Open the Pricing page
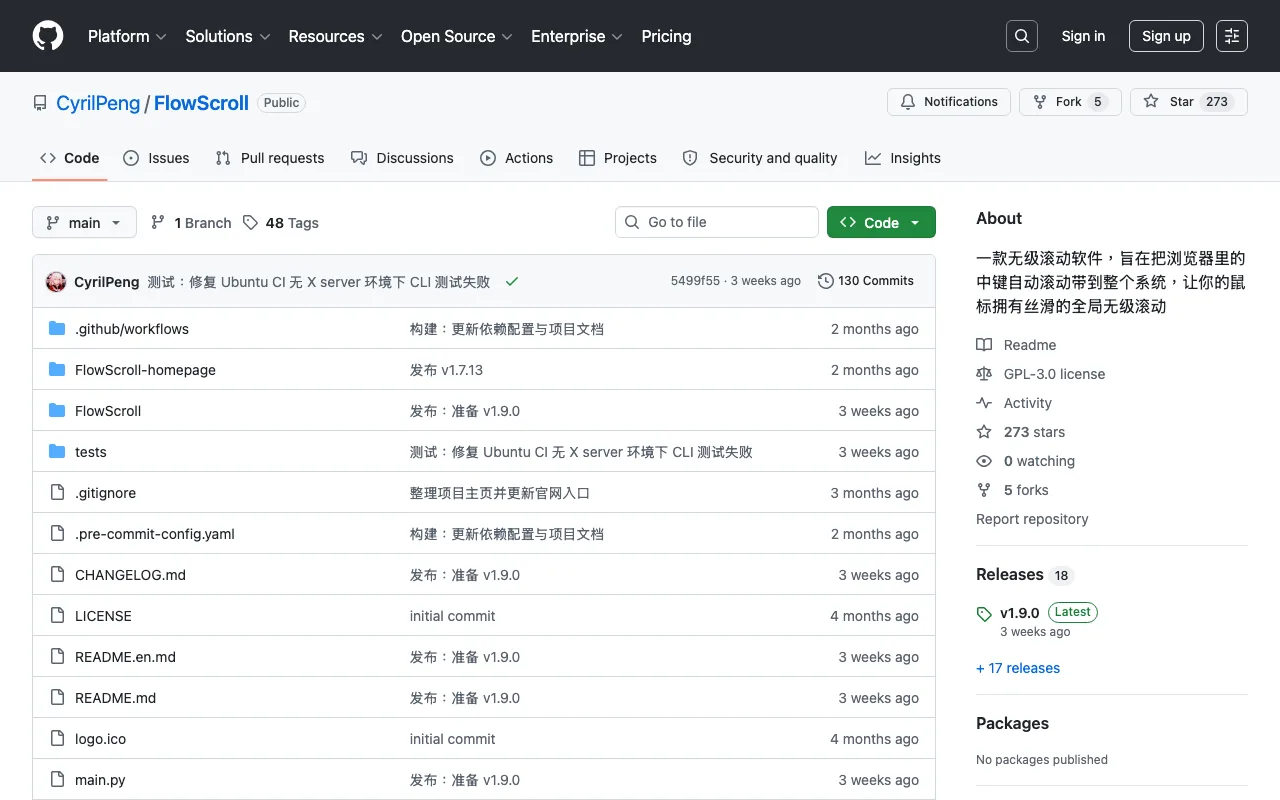The height and width of the screenshot is (800, 1280). tap(666, 36)
